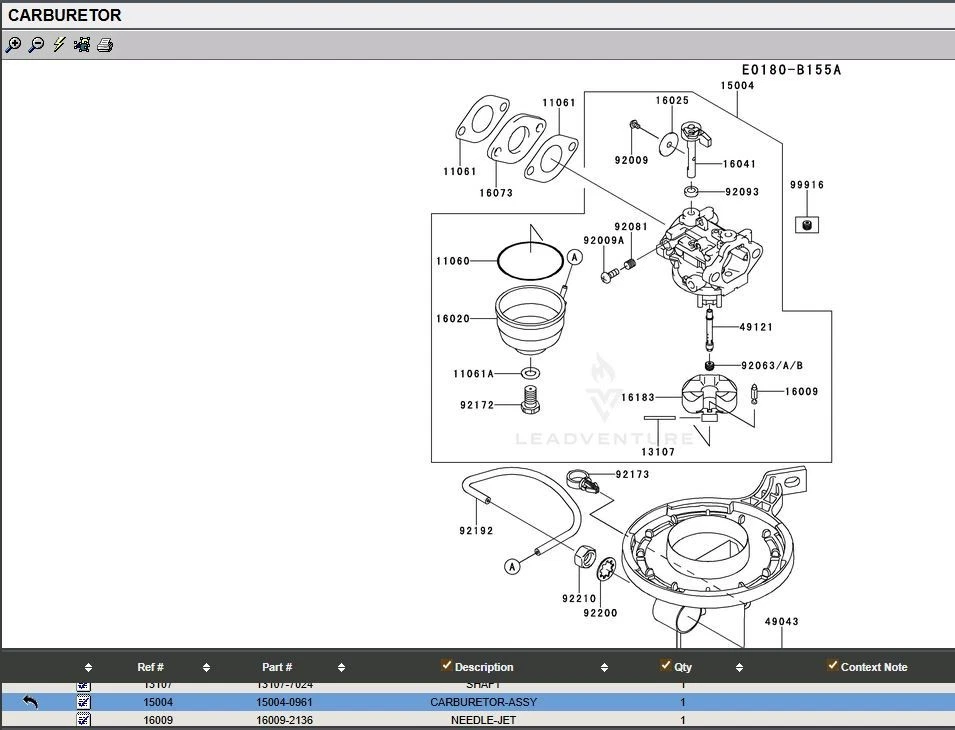
Task: Select part number 16009-2136 in the table
Action: coord(284,720)
